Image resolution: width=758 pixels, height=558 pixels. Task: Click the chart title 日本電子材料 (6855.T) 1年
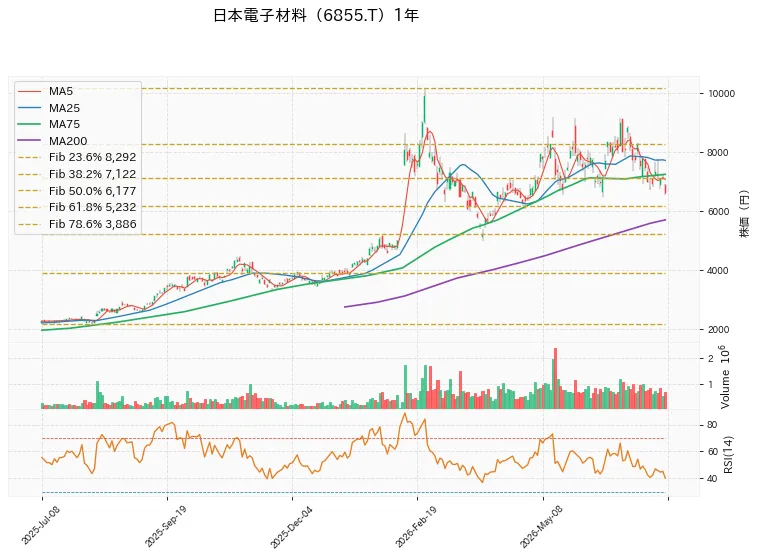point(316,15)
